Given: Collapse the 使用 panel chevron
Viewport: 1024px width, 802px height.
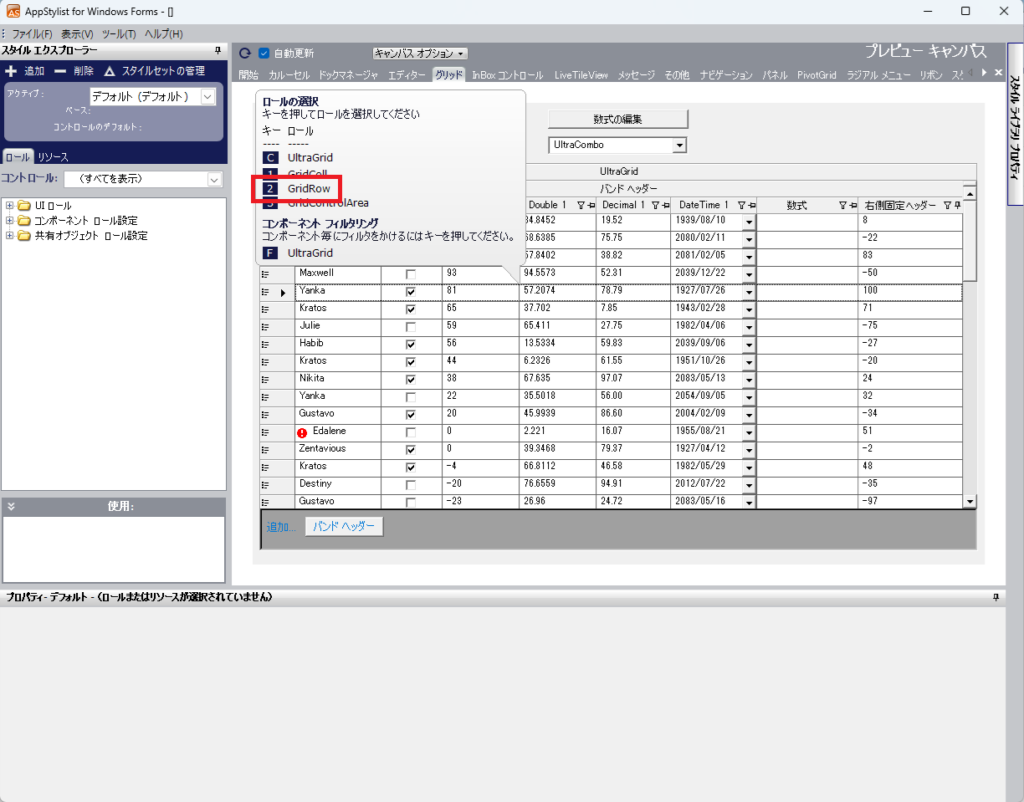Looking at the screenshot, I should (x=11, y=506).
